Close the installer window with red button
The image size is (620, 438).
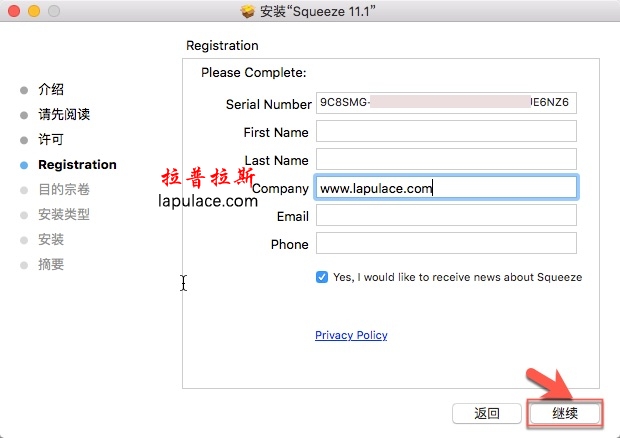14,11
